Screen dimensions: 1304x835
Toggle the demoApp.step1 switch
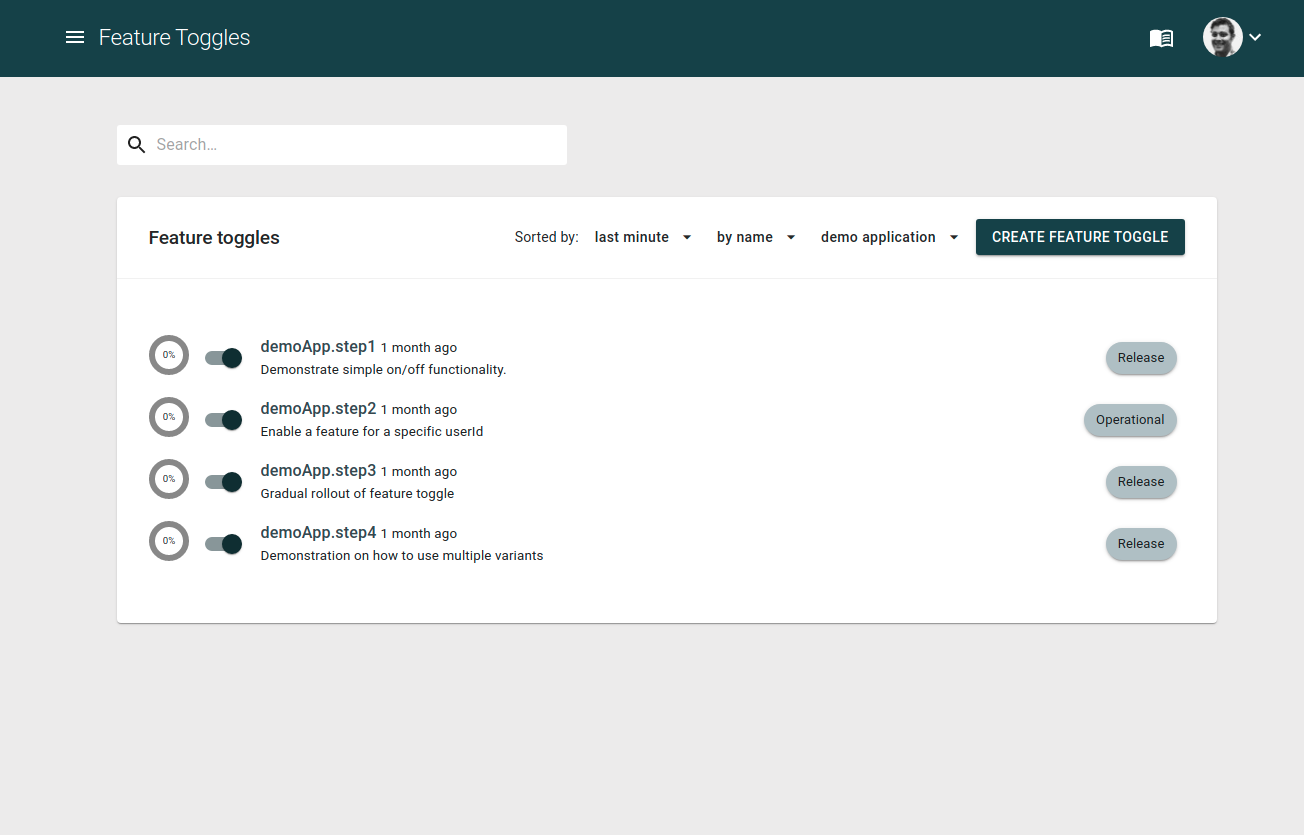223,358
